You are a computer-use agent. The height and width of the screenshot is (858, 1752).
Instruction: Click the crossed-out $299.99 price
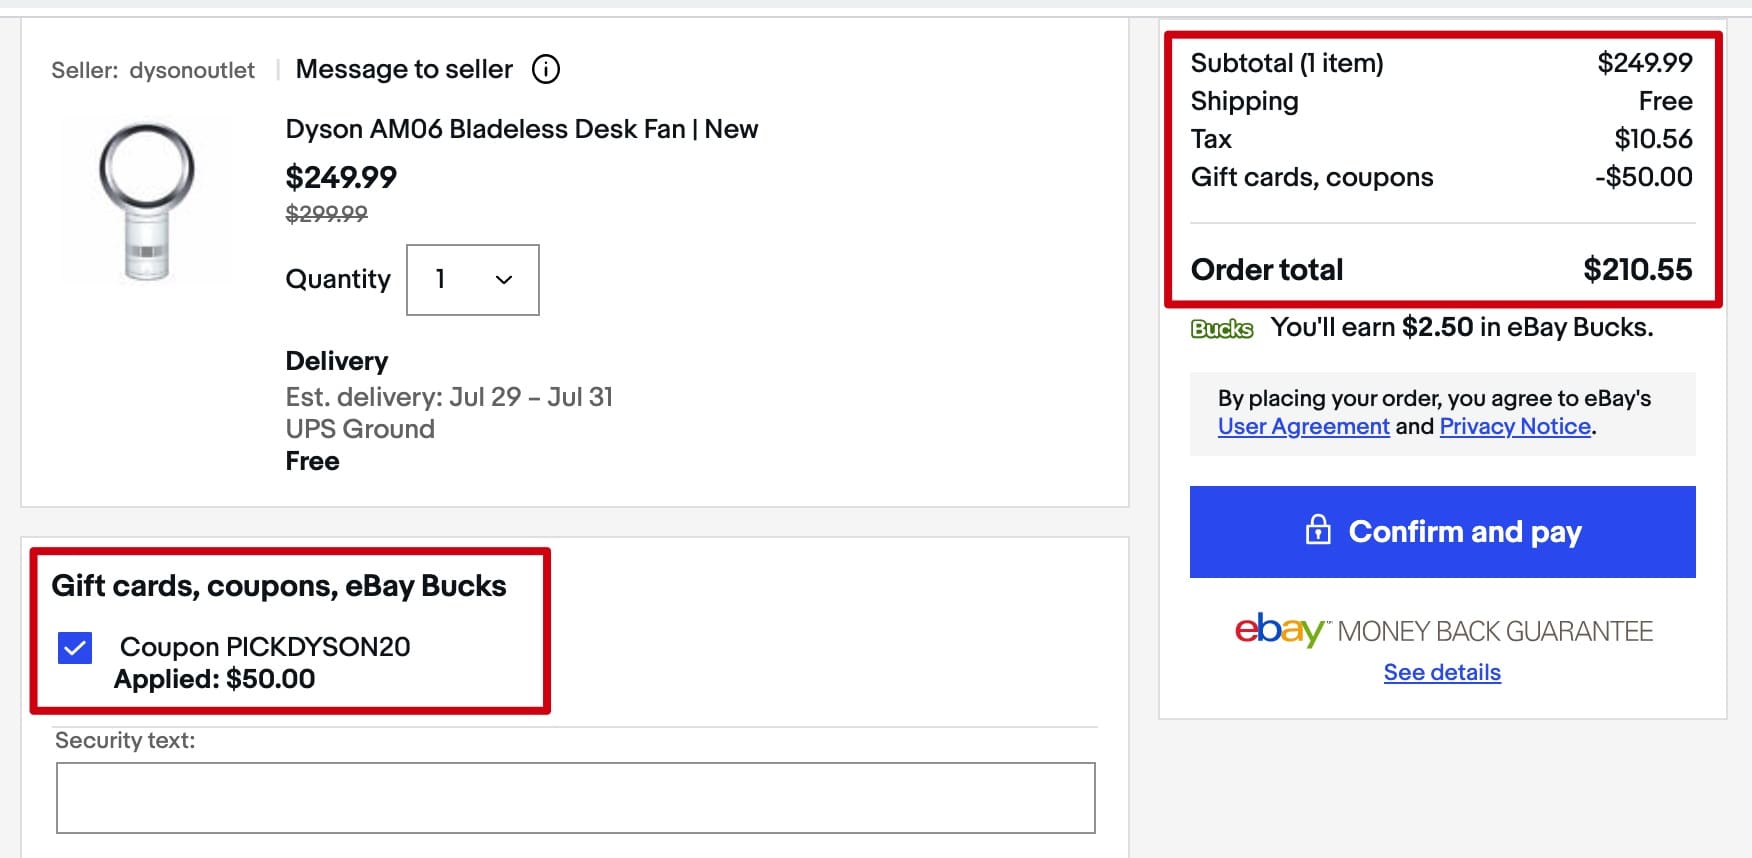click(326, 213)
